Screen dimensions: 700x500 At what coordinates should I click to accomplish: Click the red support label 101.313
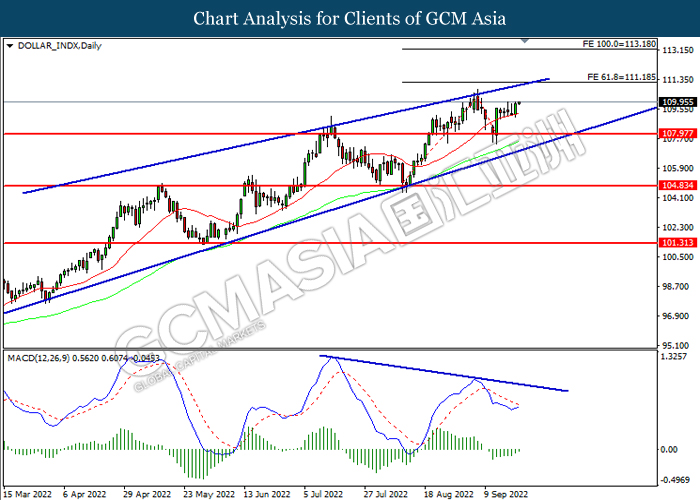[x=677, y=243]
